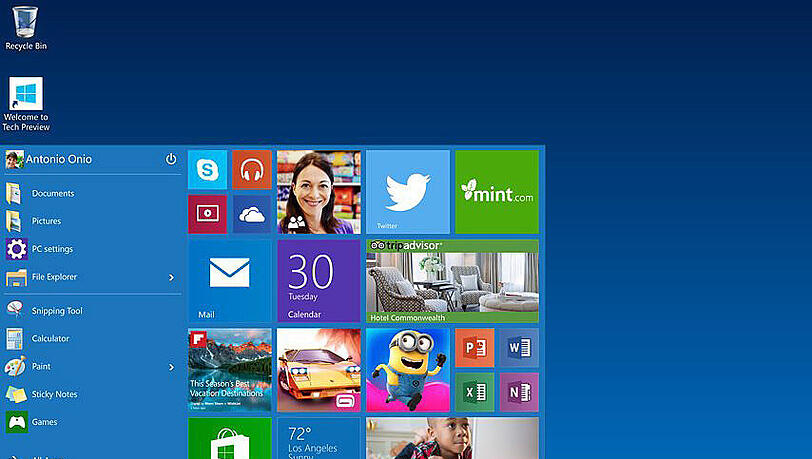The image size is (812, 459).
Task: Open the OneDrive cloud tile
Action: coord(252,214)
